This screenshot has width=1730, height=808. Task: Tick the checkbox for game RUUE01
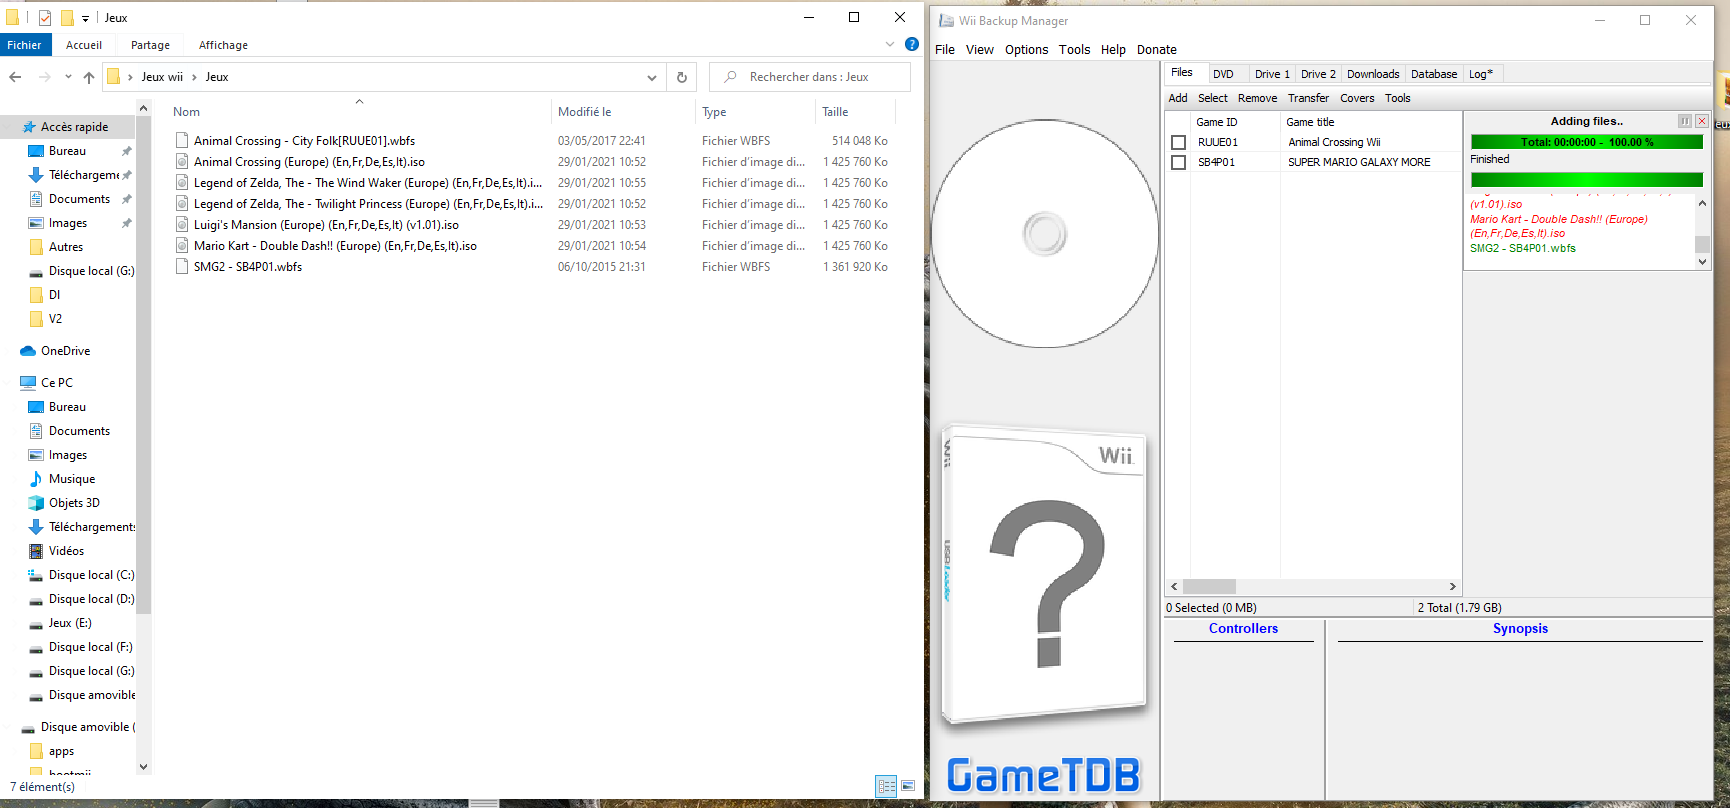(x=1179, y=143)
